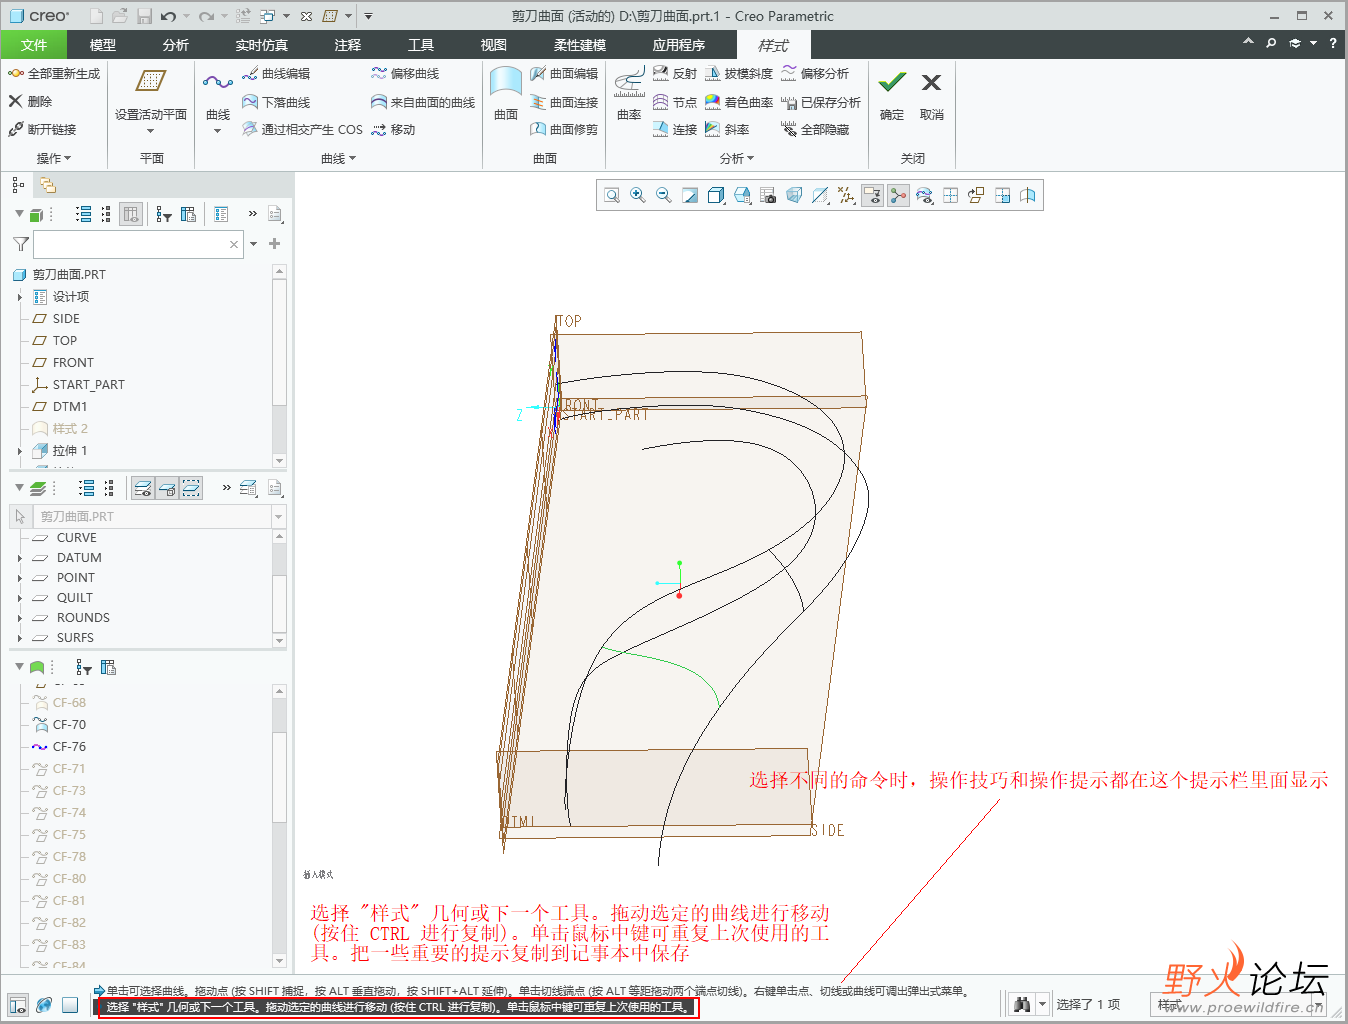1348x1024 pixels.
Task: Click 偏移曲线 offset curve tool
Action: 405,74
